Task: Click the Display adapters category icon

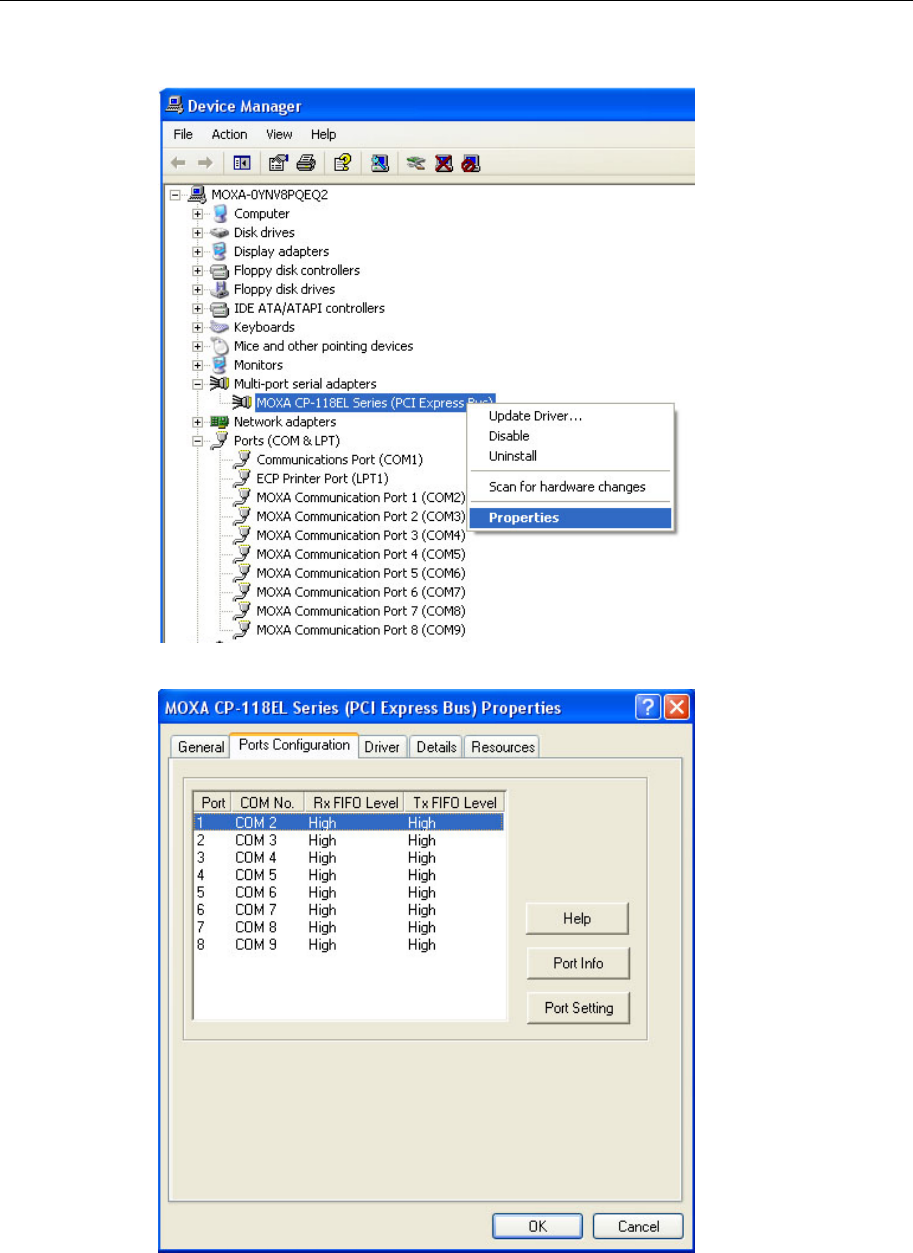Action: [x=219, y=252]
